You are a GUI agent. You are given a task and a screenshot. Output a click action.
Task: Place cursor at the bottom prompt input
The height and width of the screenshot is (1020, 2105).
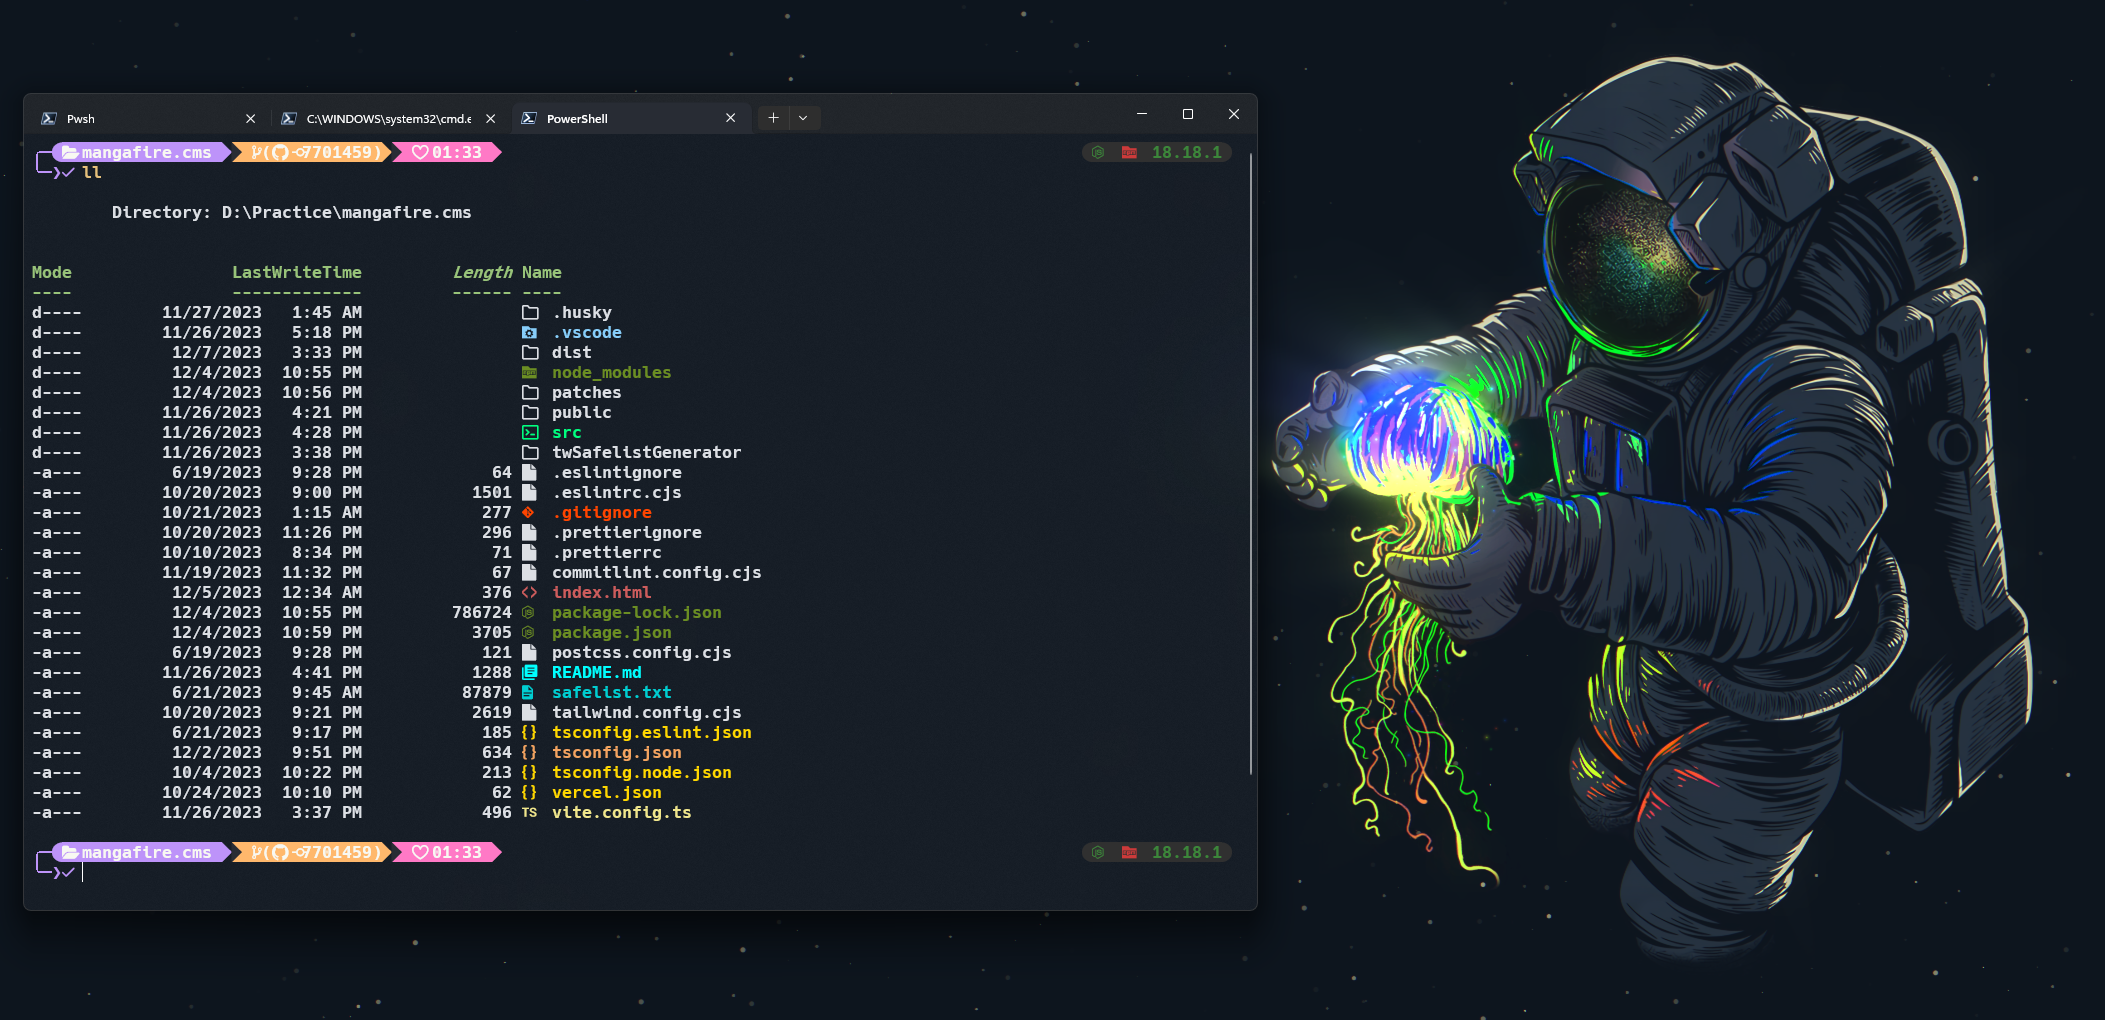(83, 873)
